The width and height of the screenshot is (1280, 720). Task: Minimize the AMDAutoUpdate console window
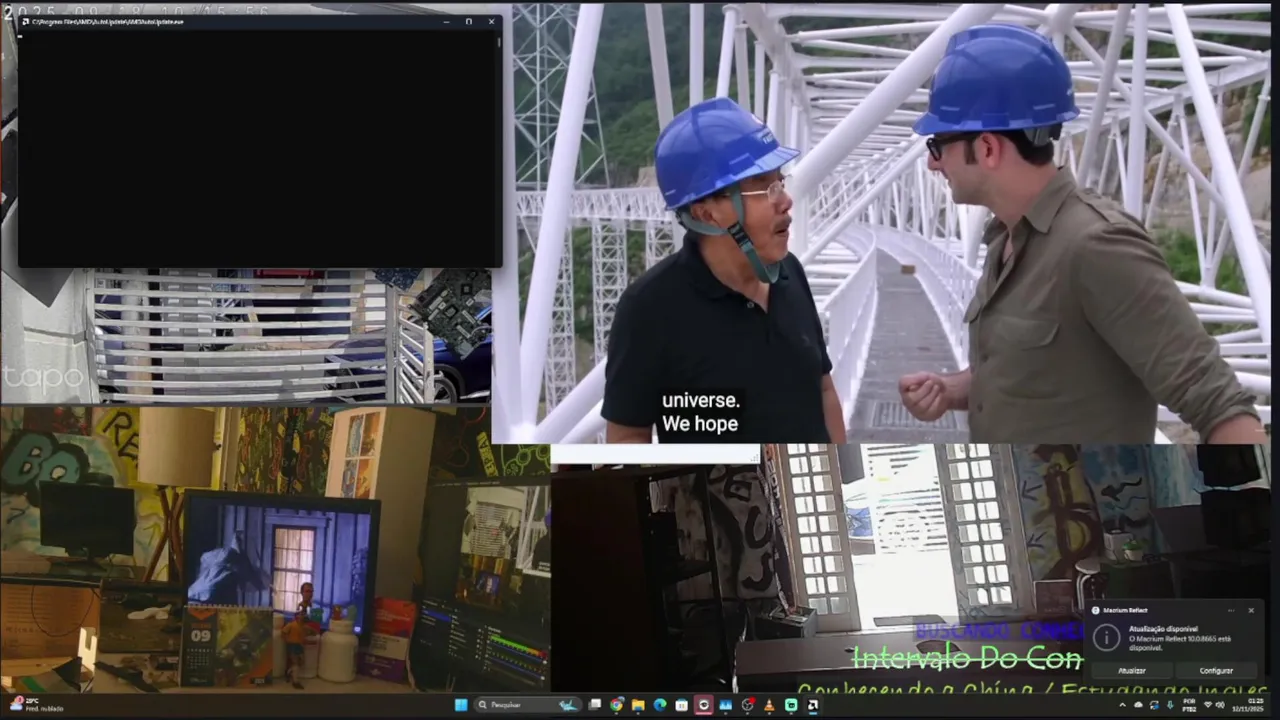coord(446,21)
